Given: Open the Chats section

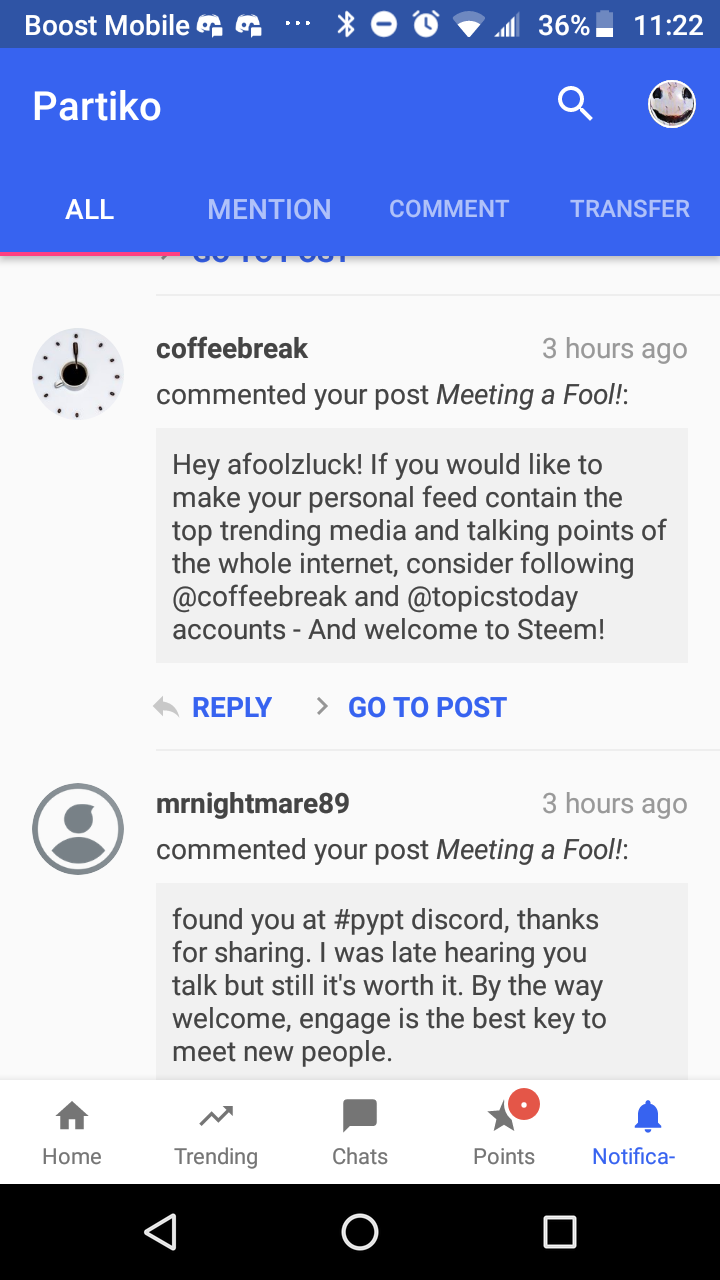Looking at the screenshot, I should pos(360,1117).
